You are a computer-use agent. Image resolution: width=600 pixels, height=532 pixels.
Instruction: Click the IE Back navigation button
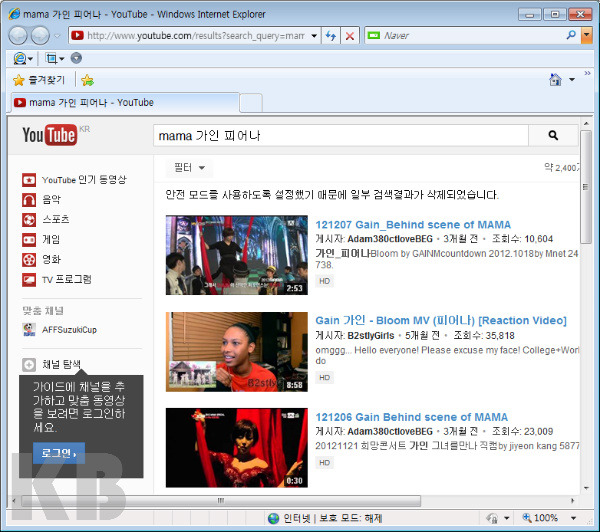pyautogui.click(x=18, y=36)
